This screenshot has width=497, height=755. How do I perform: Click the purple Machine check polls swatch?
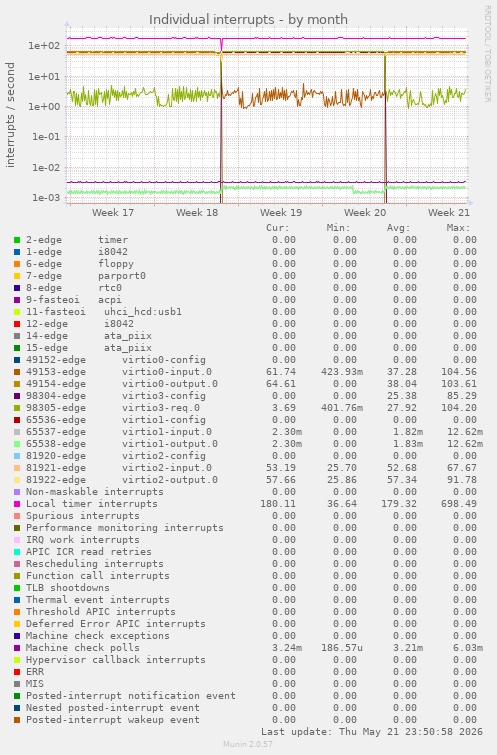(x=17, y=648)
